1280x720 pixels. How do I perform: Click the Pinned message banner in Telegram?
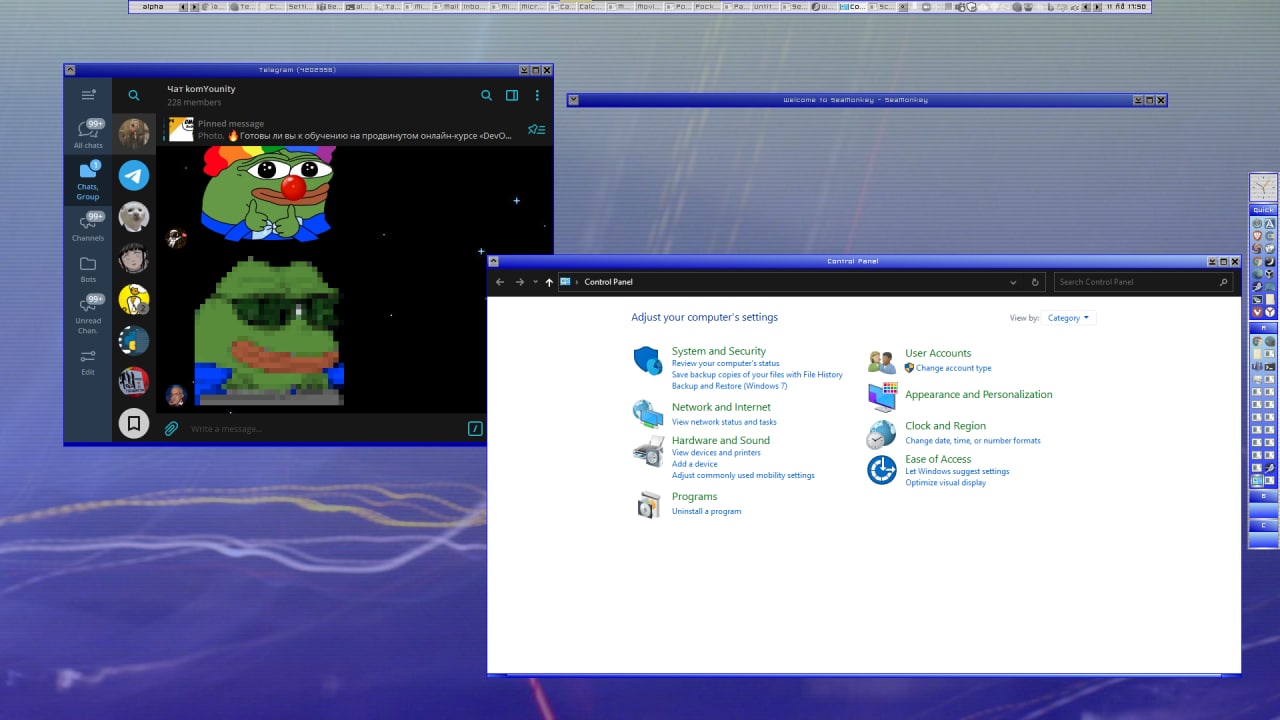point(340,129)
